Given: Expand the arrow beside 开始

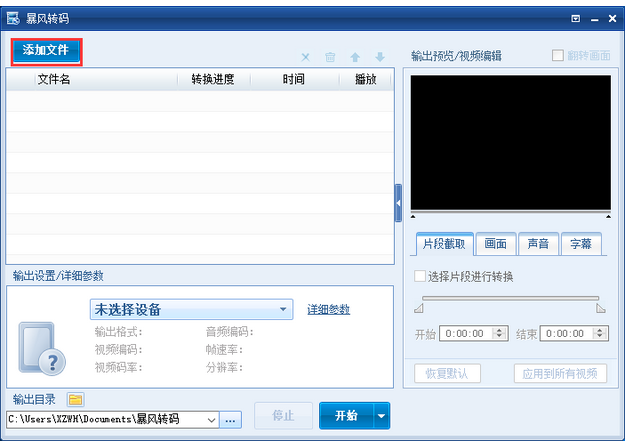Looking at the screenshot, I should 381,415.
